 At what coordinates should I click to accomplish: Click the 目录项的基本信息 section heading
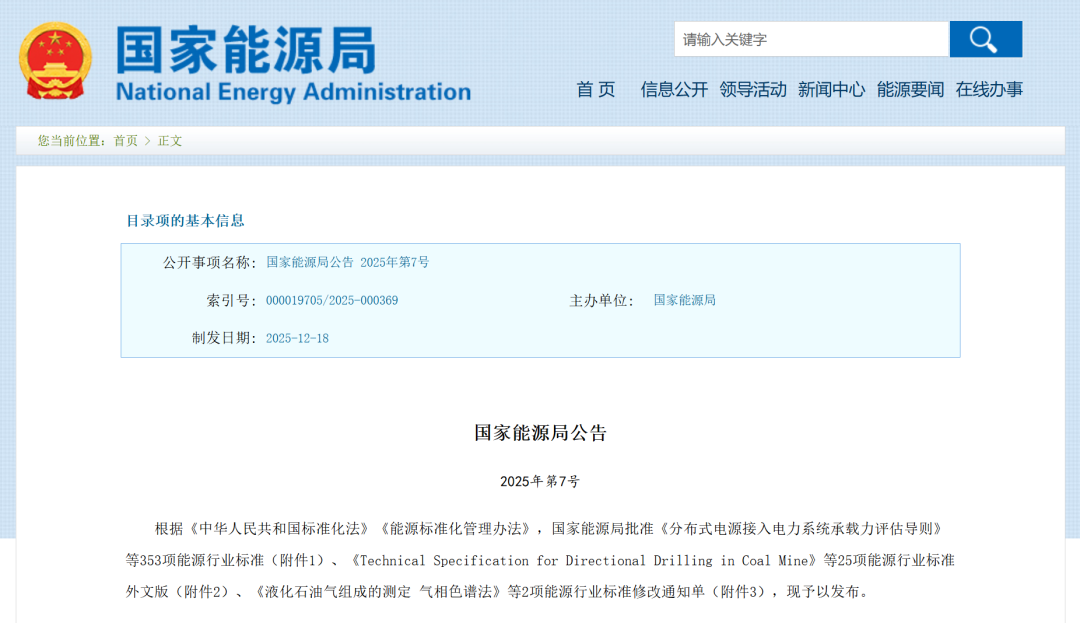point(185,220)
